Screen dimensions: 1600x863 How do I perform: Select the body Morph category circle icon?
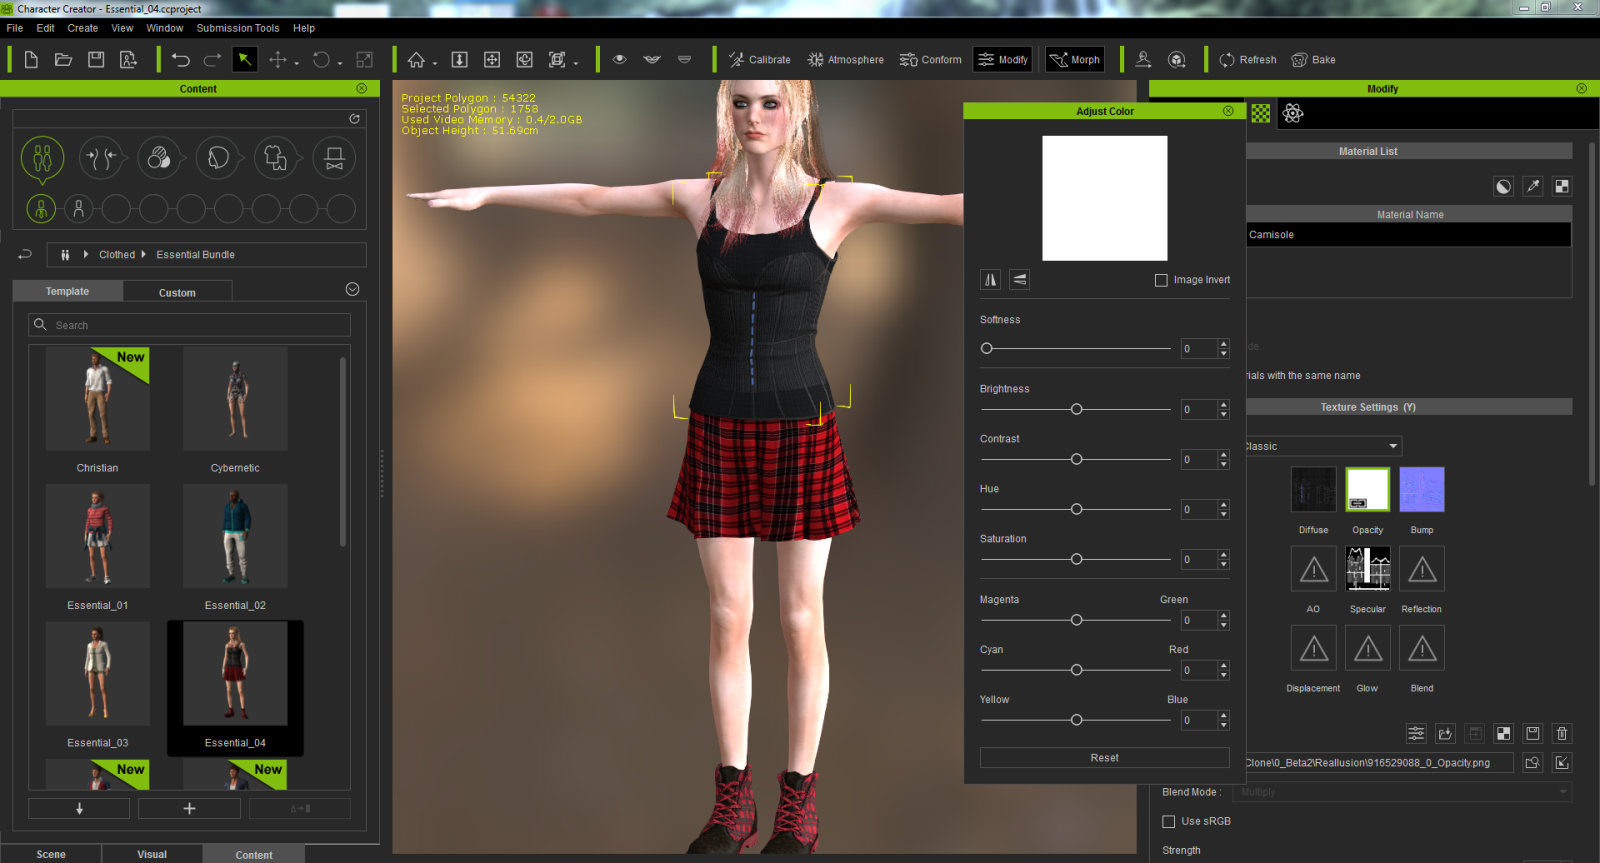click(x=101, y=158)
